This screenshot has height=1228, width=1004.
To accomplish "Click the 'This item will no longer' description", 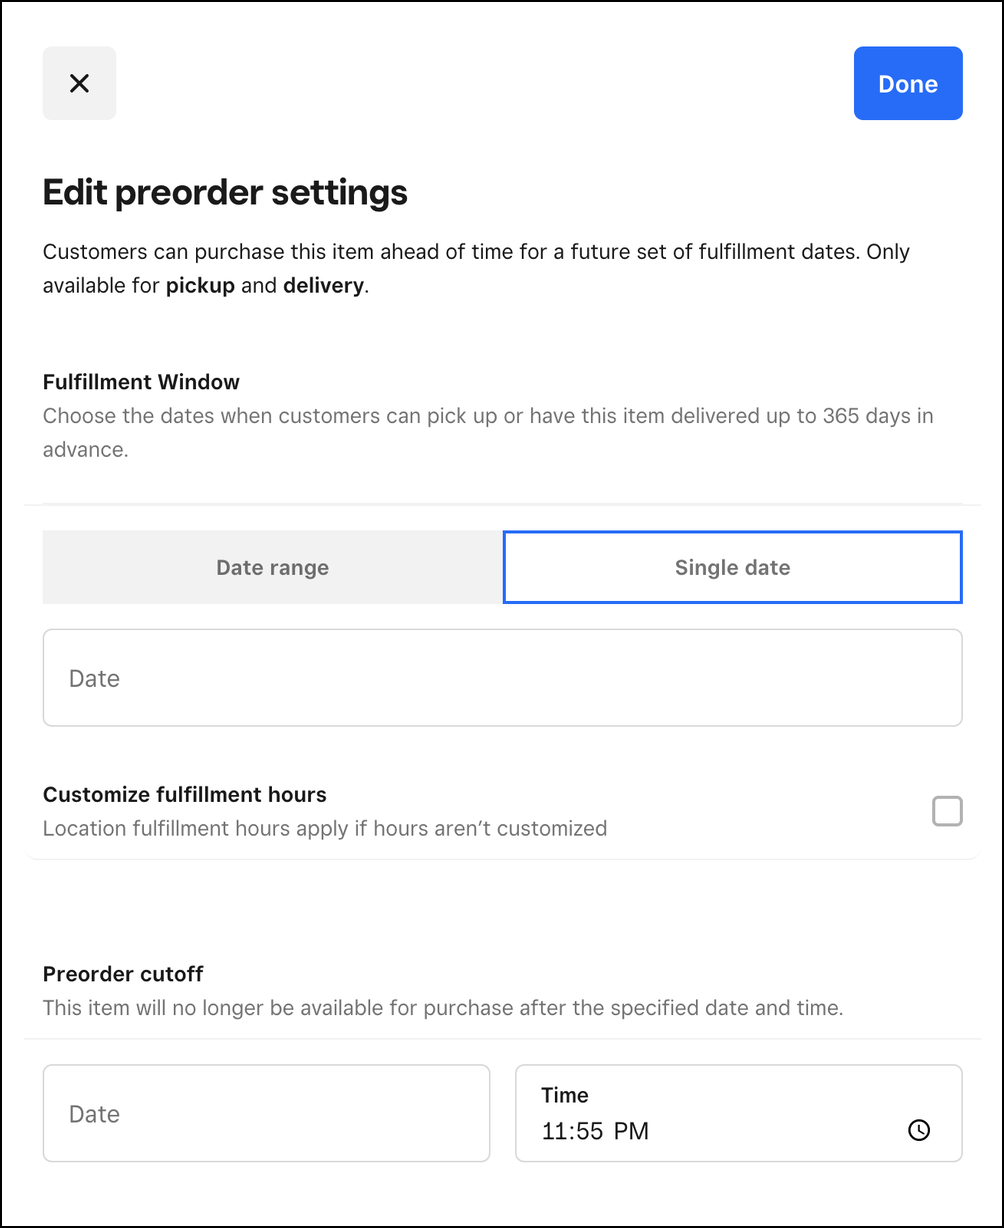I will point(443,1008).
